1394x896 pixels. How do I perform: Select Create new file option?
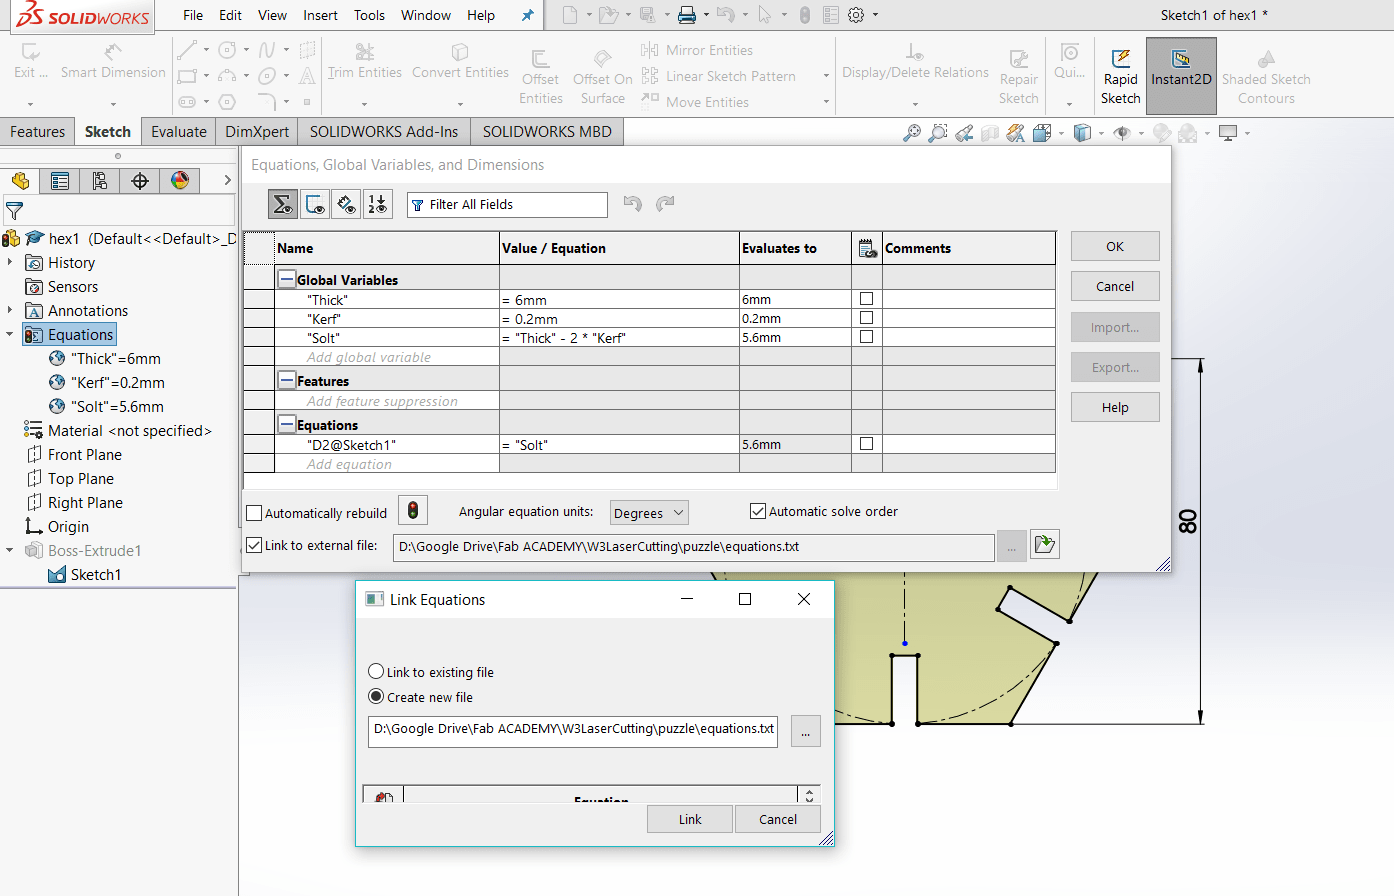point(376,696)
